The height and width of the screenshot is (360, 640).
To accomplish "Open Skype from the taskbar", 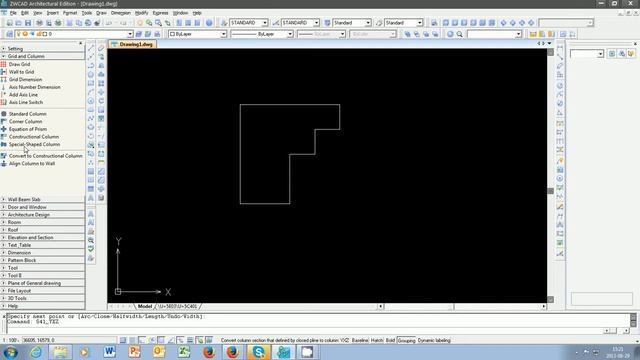I will point(258,352).
